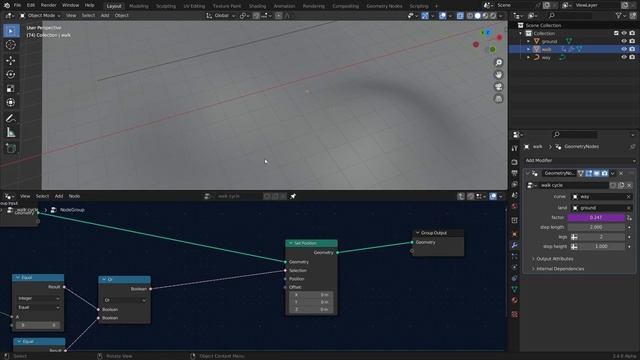Open node editor Add menu

59,196
